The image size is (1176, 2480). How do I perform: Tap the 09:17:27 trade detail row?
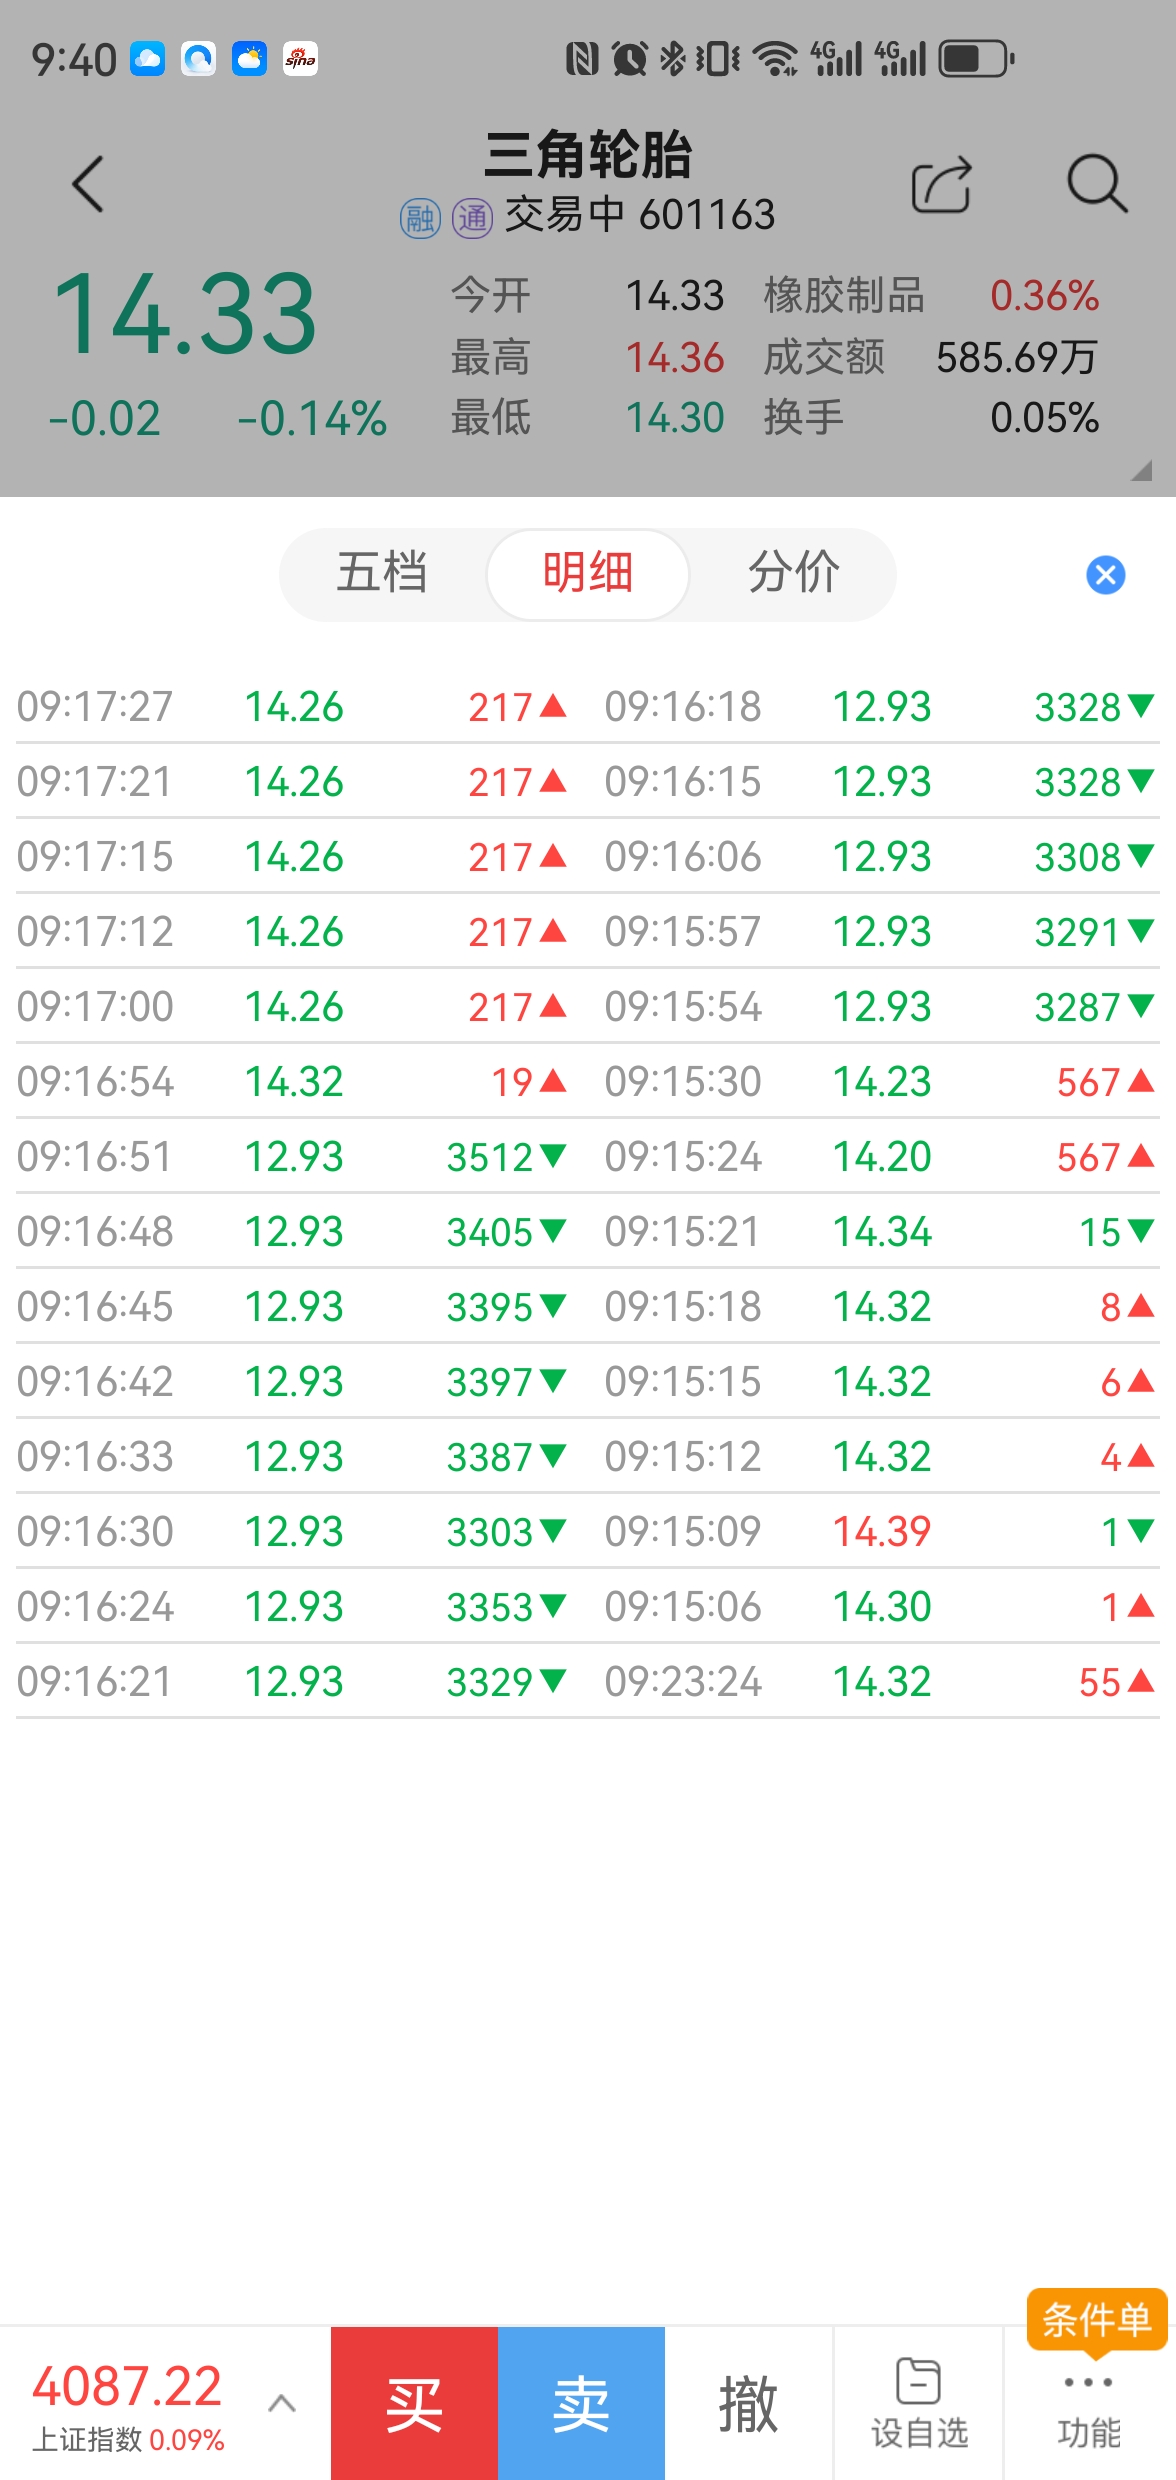pos(292,707)
